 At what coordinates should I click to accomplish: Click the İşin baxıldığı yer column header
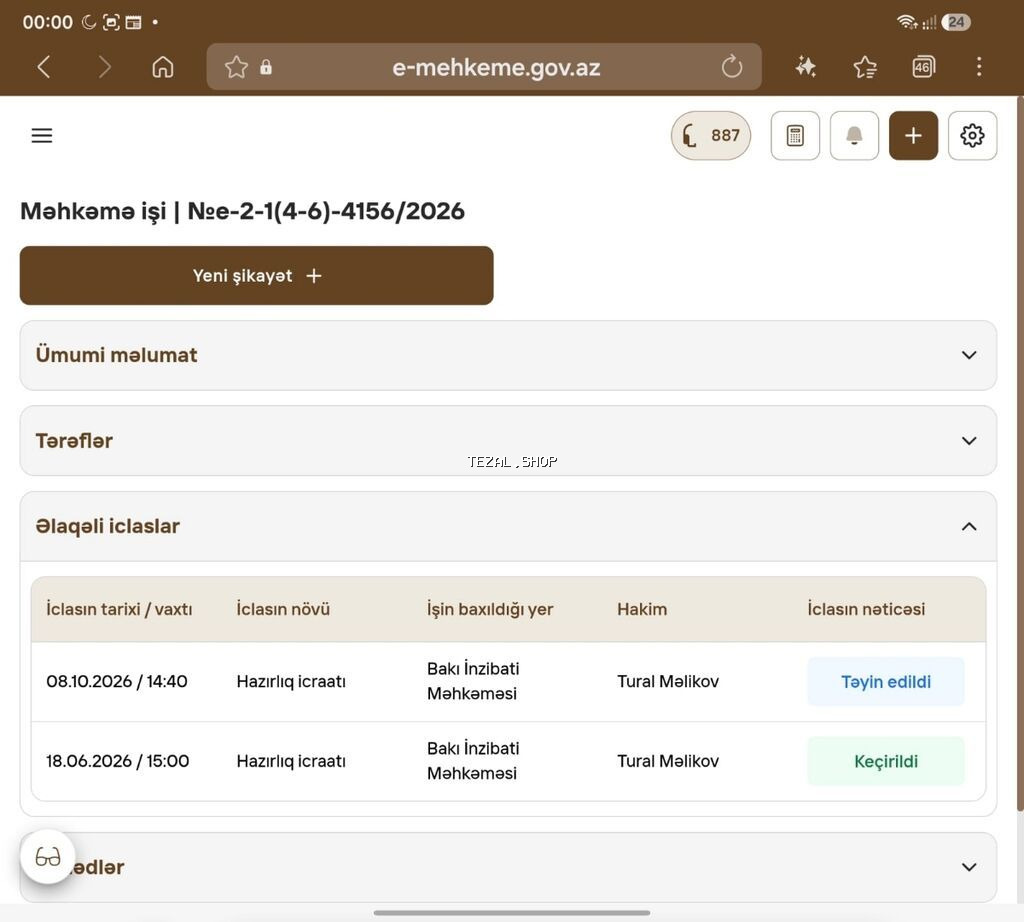tap(490, 609)
